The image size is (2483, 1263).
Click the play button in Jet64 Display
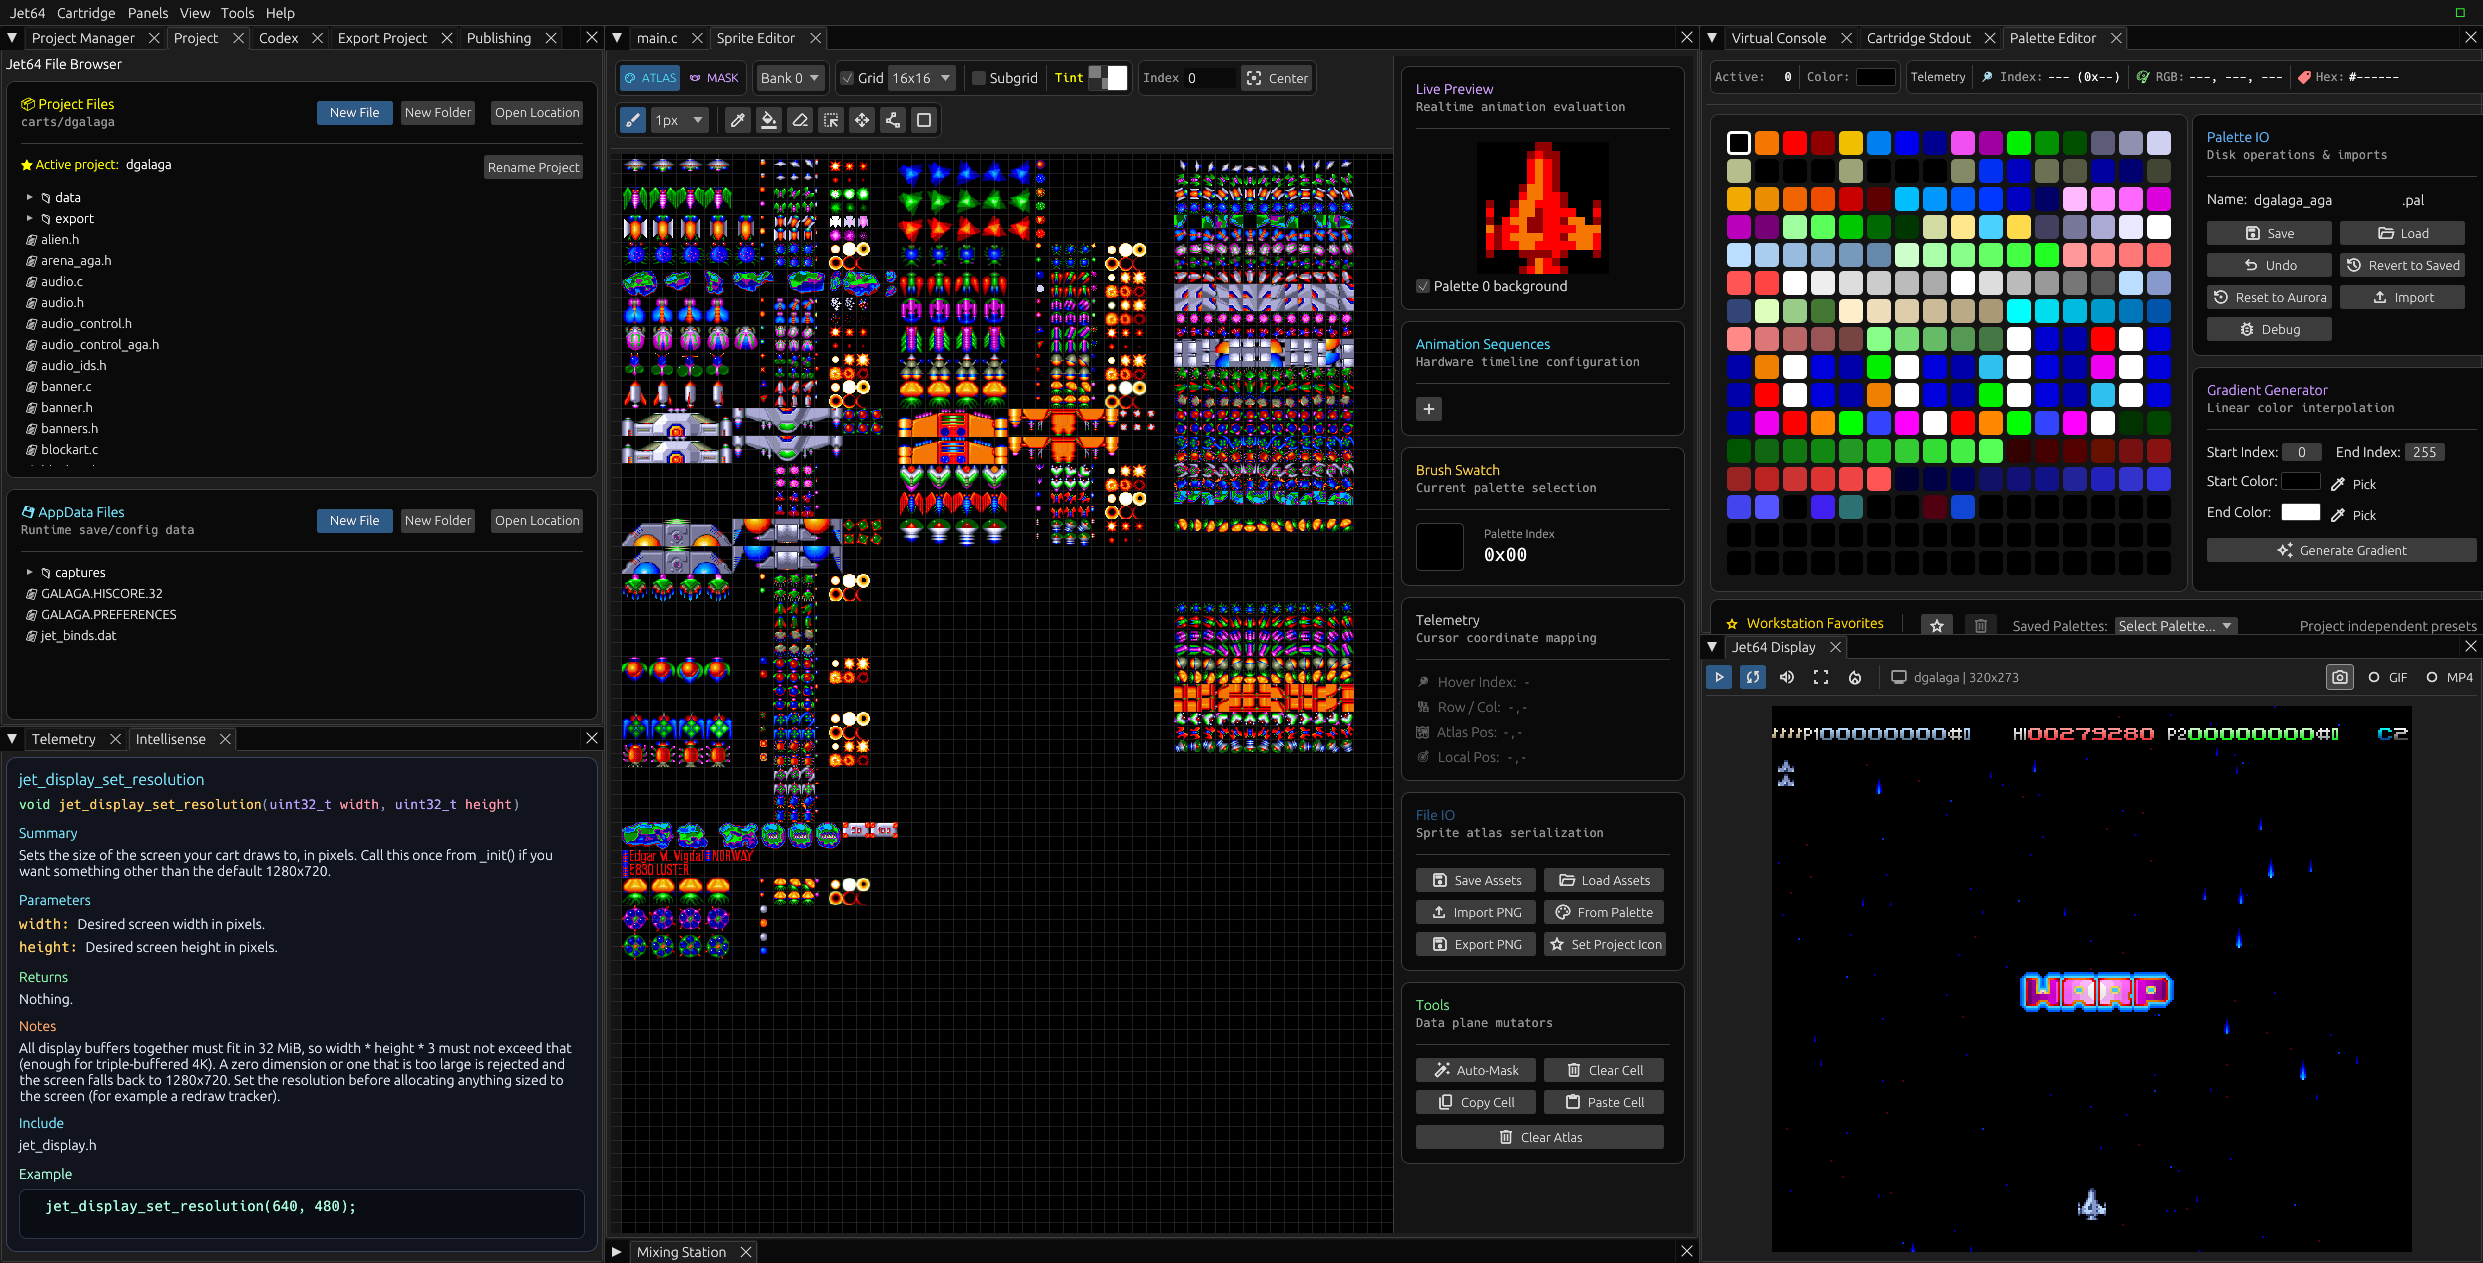click(1719, 678)
